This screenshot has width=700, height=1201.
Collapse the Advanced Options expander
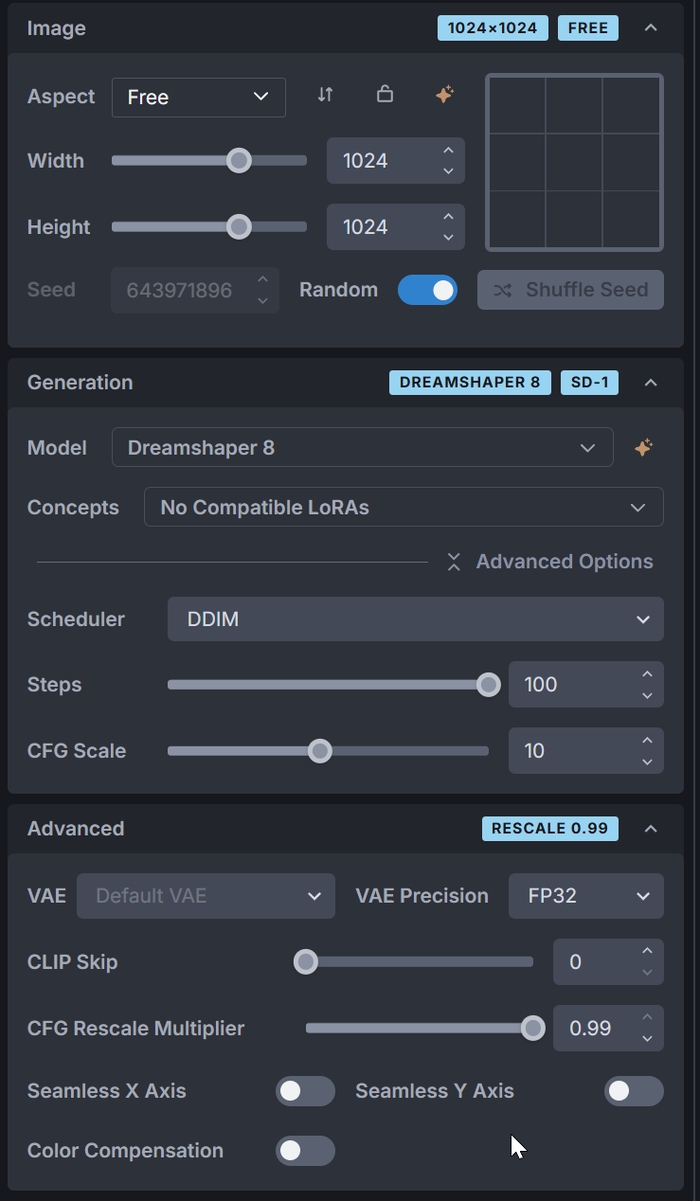pyautogui.click(x=550, y=562)
